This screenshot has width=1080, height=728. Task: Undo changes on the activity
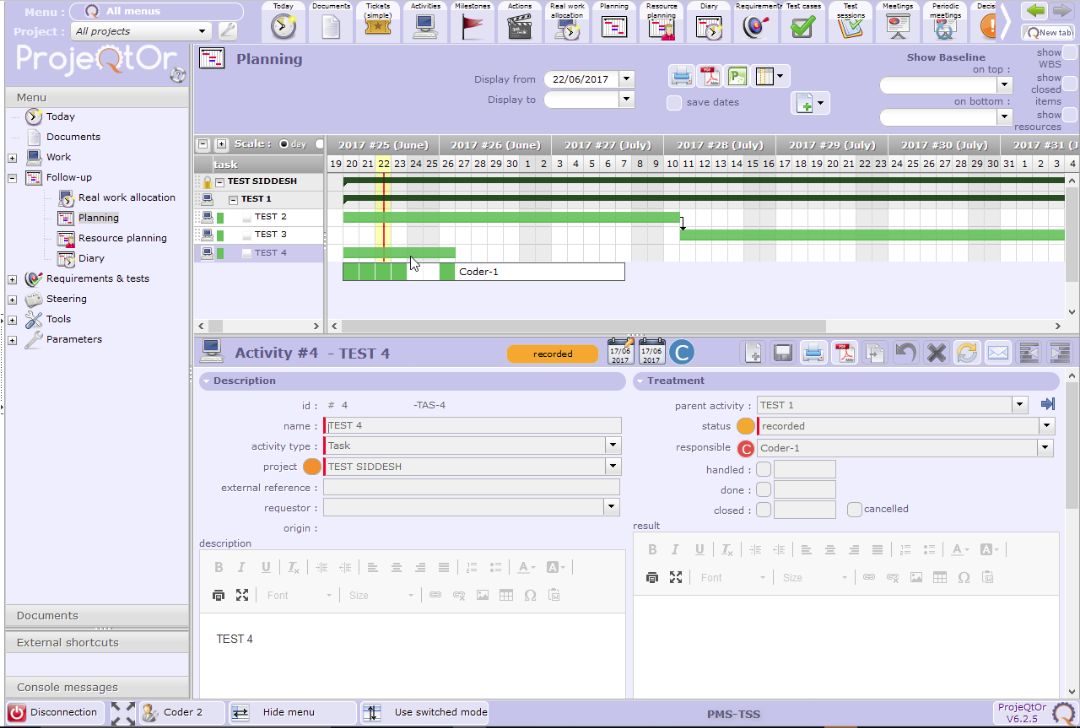[x=905, y=352]
